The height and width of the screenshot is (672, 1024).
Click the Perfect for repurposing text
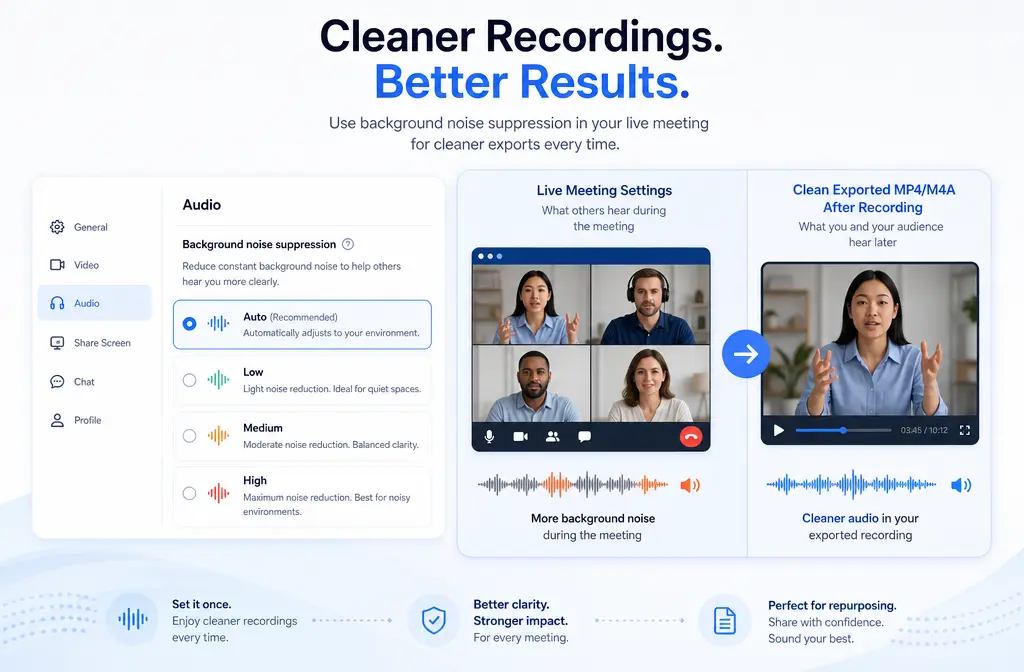tap(832, 605)
